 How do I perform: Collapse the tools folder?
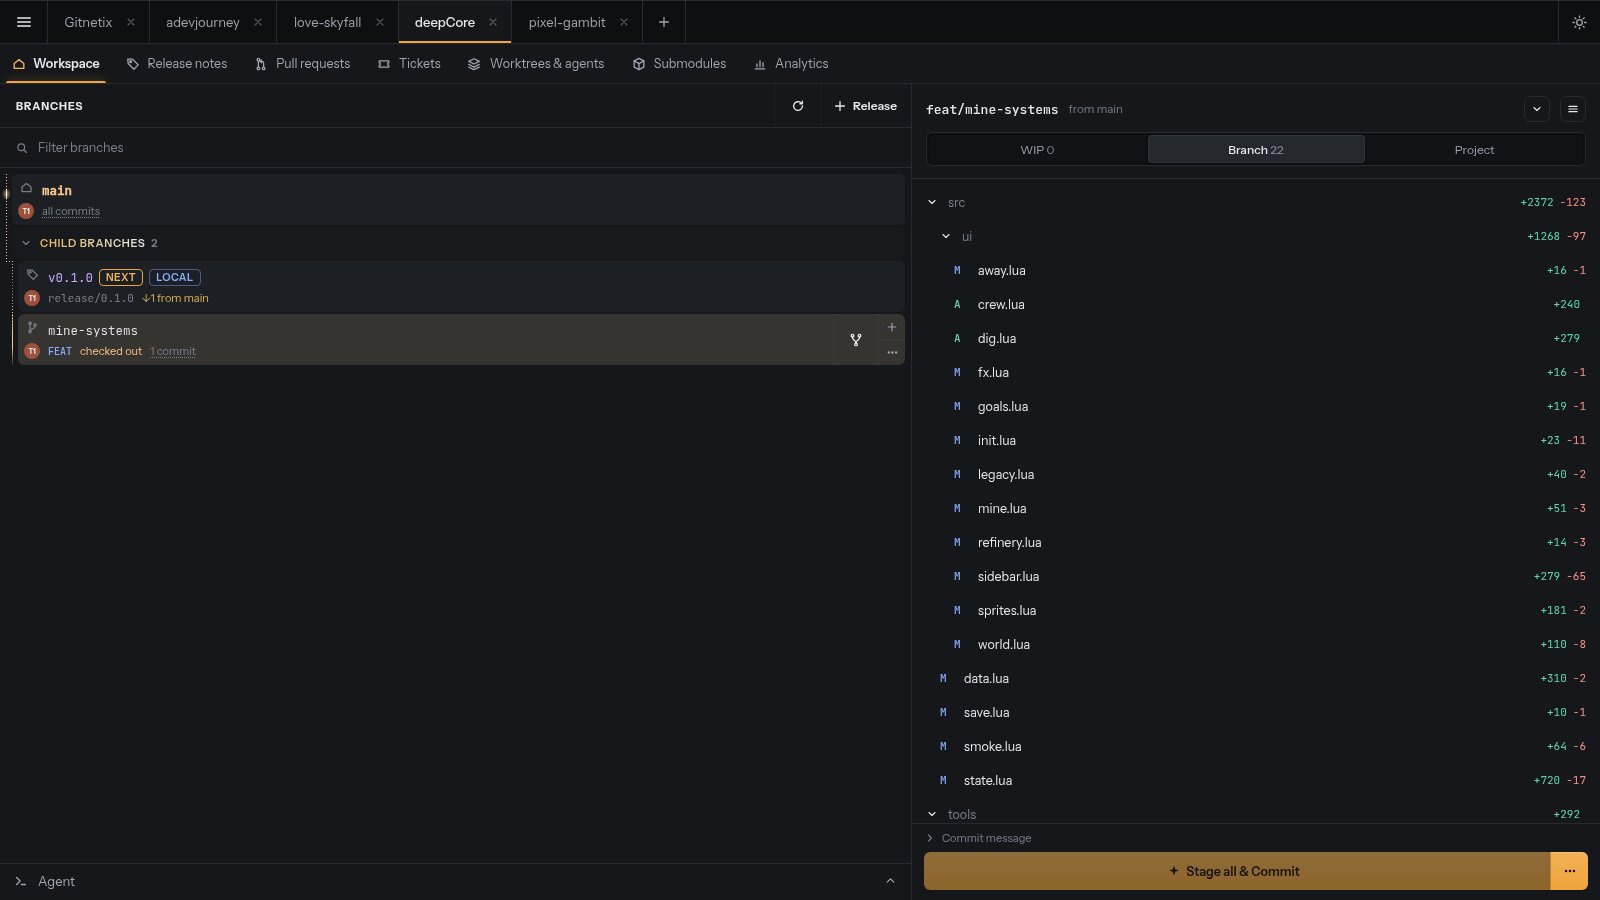click(932, 814)
